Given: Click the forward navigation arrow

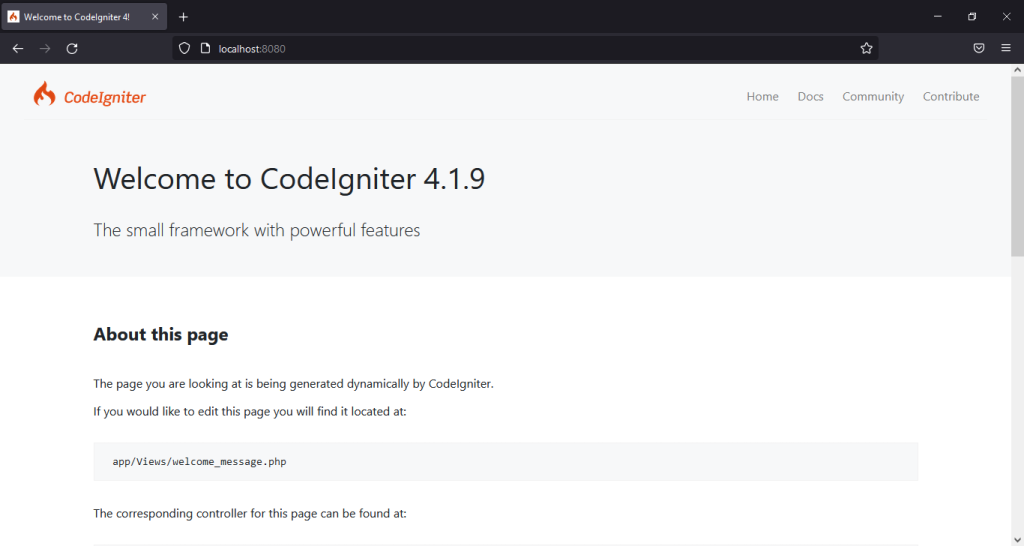Looking at the screenshot, I should tap(44, 48).
